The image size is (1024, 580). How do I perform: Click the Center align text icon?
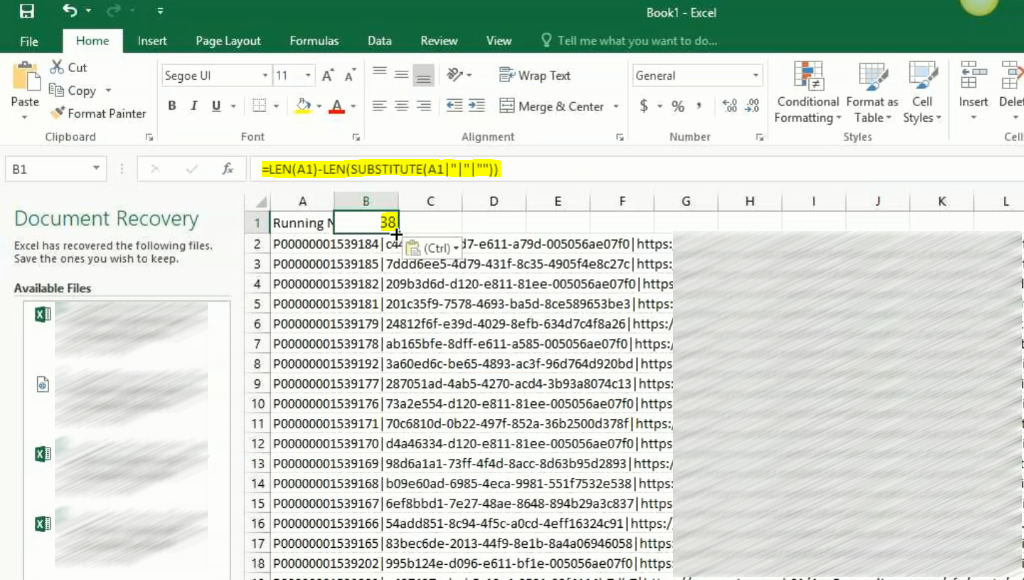click(401, 106)
